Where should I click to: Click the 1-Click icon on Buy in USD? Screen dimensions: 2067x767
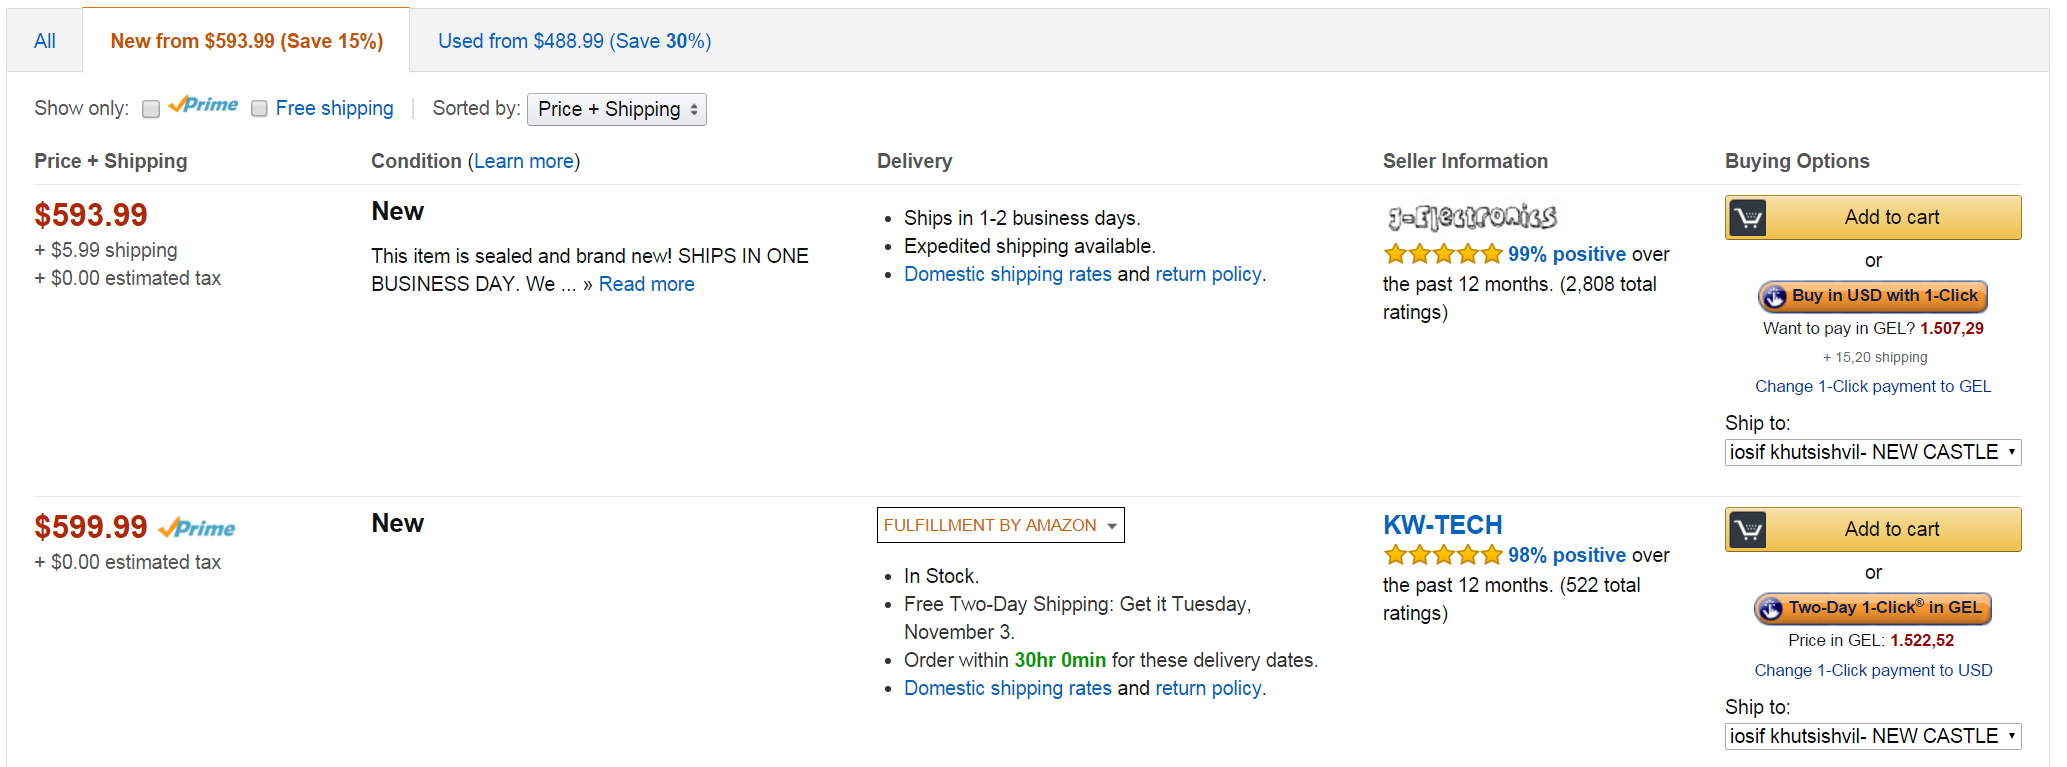click(x=1775, y=297)
